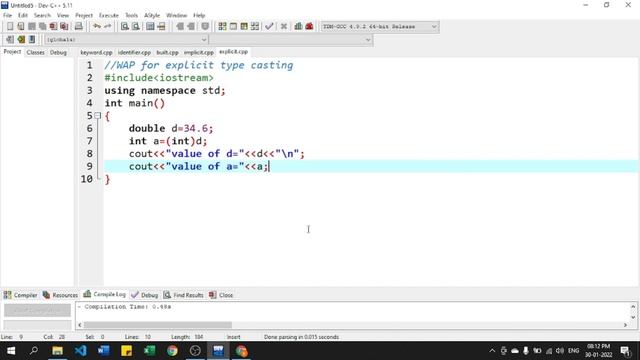Viewport: 640px width, 360px height.
Task: Click the Save file toolbar icon
Action: coord(31,27)
